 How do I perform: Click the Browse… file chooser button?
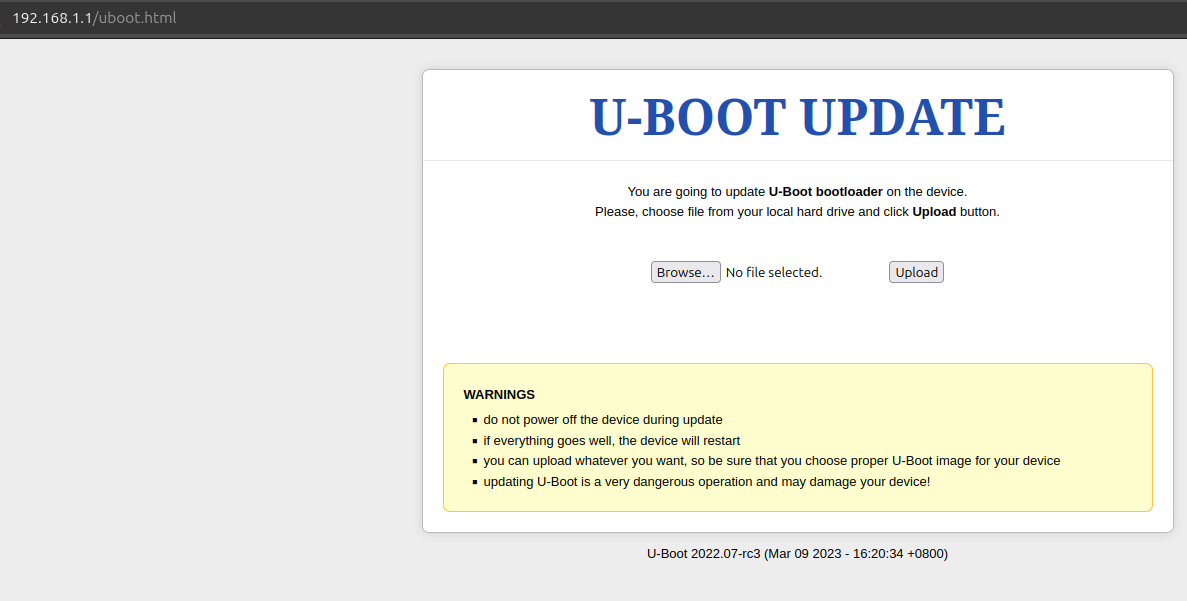tap(685, 273)
